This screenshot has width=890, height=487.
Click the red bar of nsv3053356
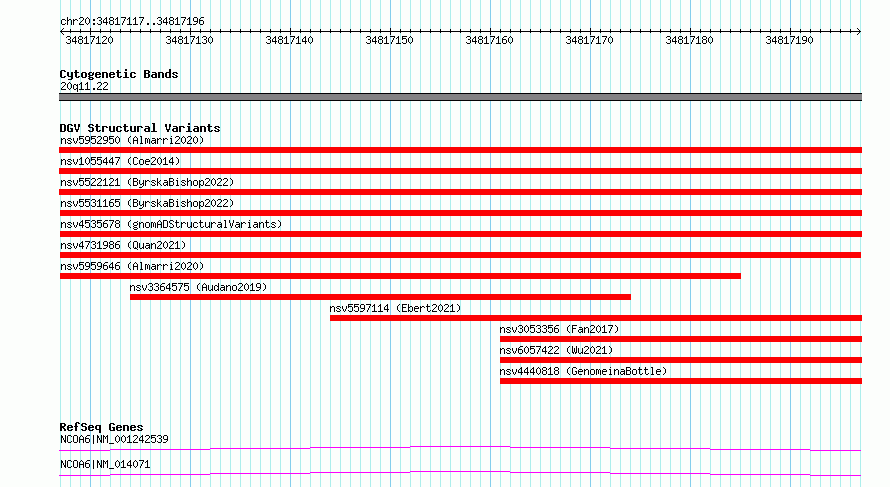click(681, 339)
